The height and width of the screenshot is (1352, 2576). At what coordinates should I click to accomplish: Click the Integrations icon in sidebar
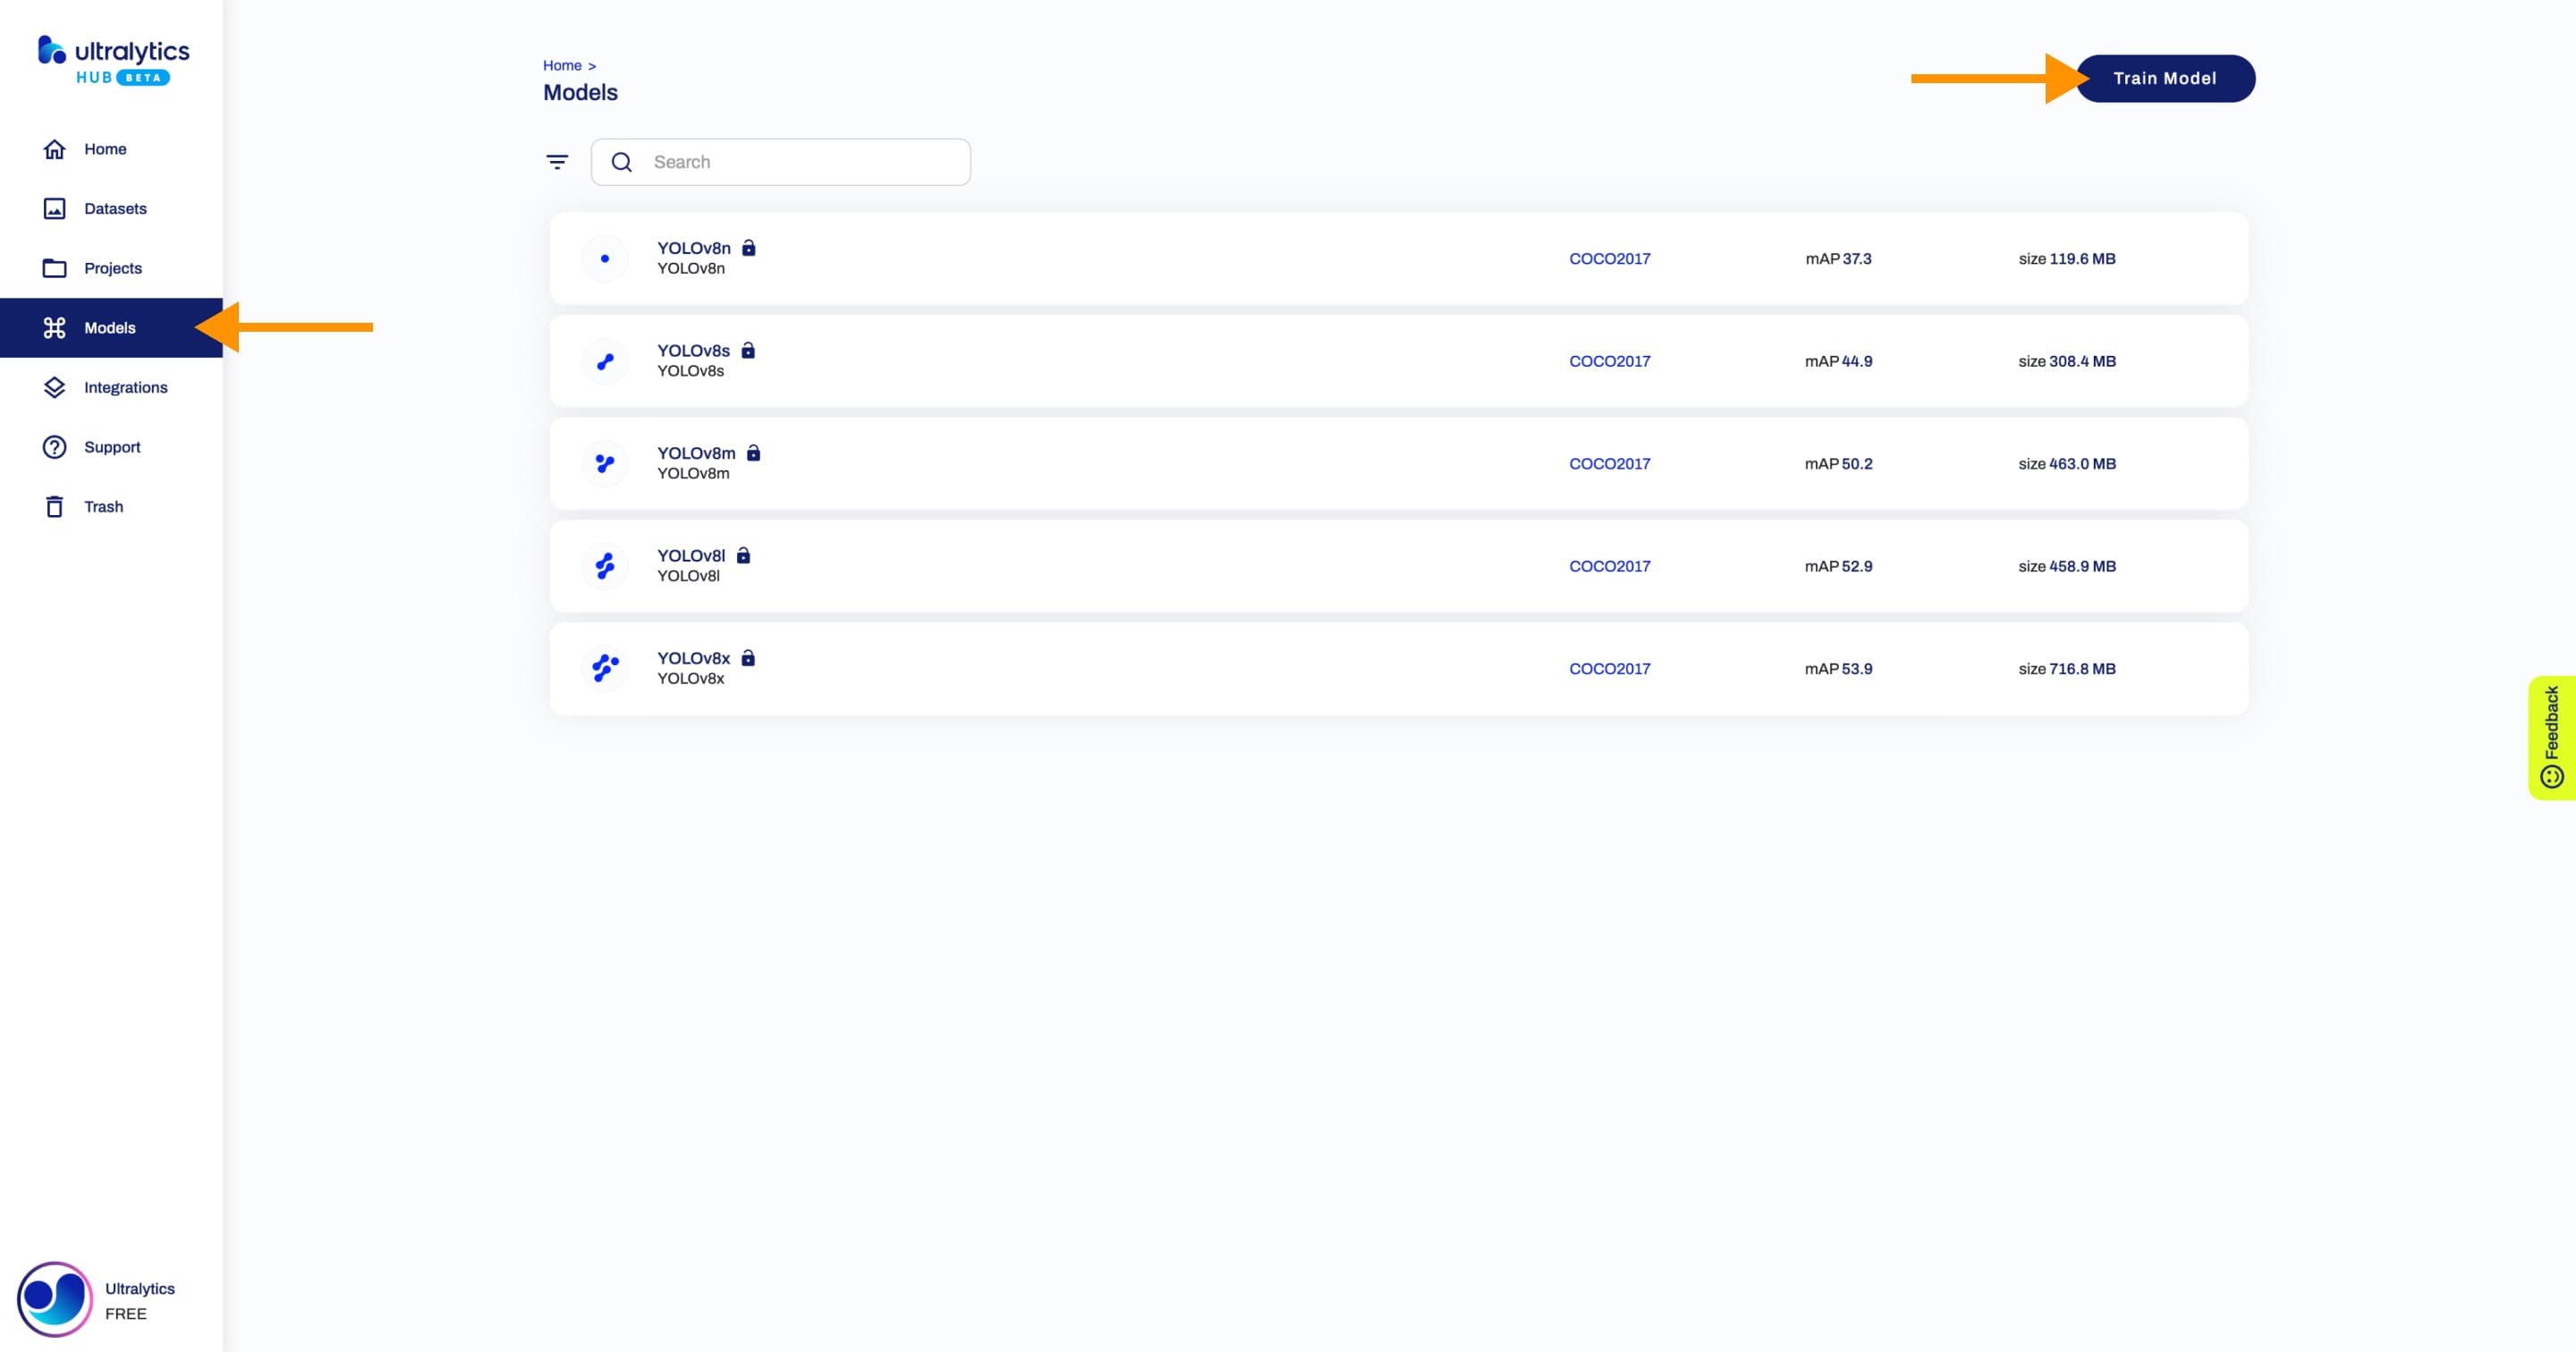[x=55, y=386]
